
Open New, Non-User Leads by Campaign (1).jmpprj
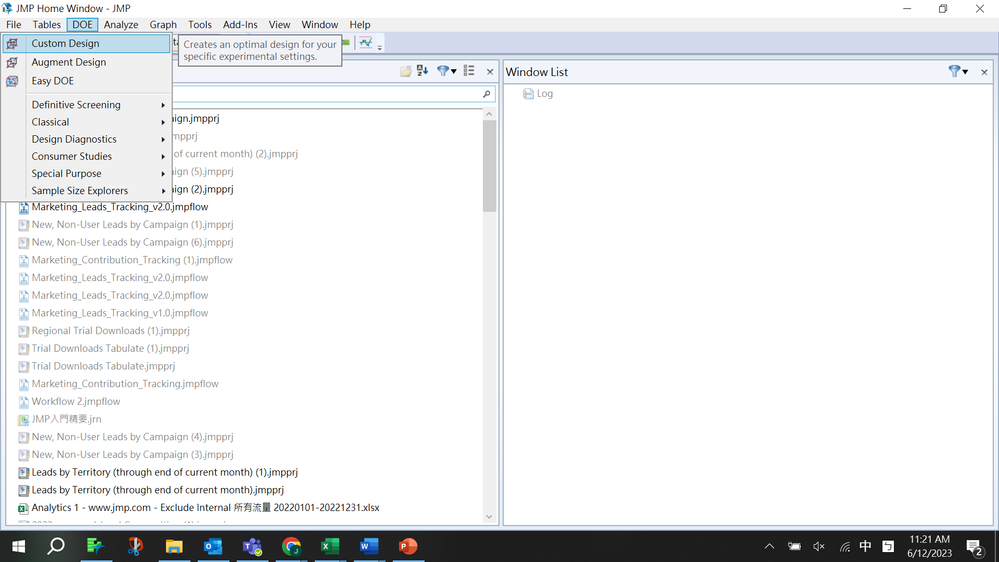click(133, 225)
